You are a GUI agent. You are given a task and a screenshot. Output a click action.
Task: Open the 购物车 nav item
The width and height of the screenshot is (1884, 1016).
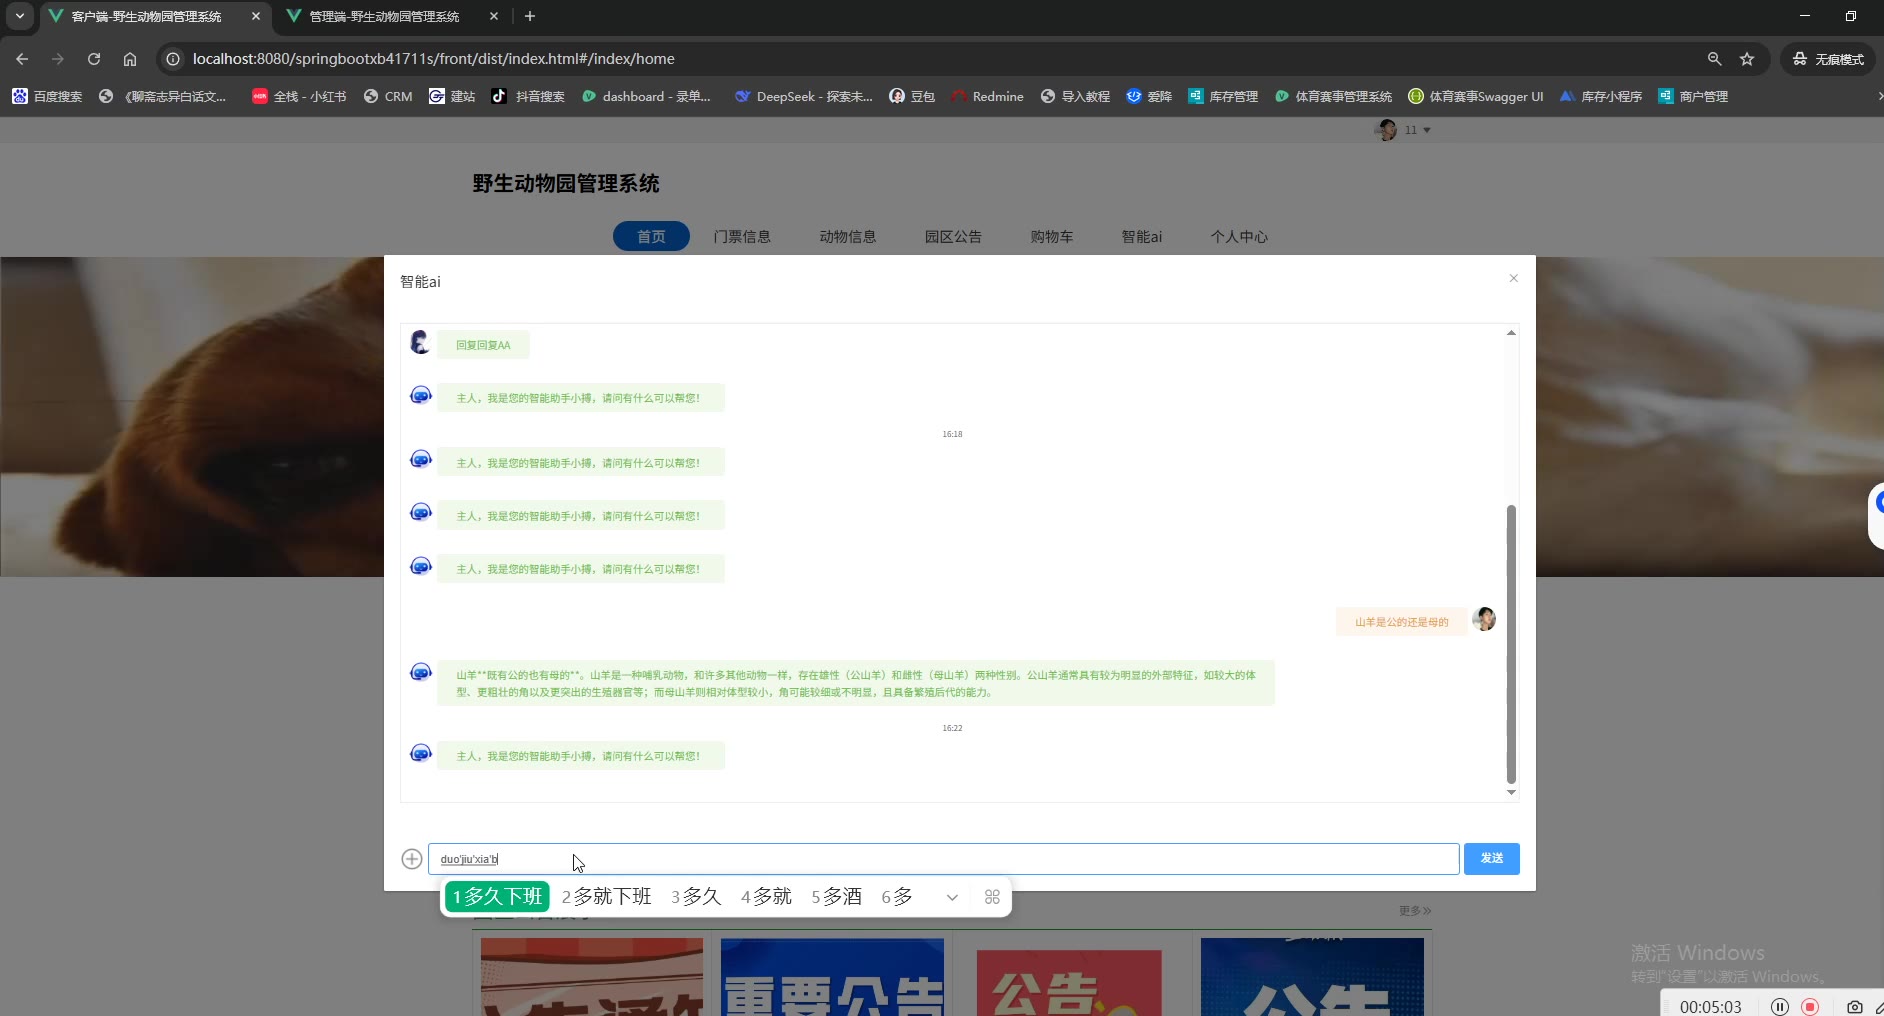tap(1052, 237)
